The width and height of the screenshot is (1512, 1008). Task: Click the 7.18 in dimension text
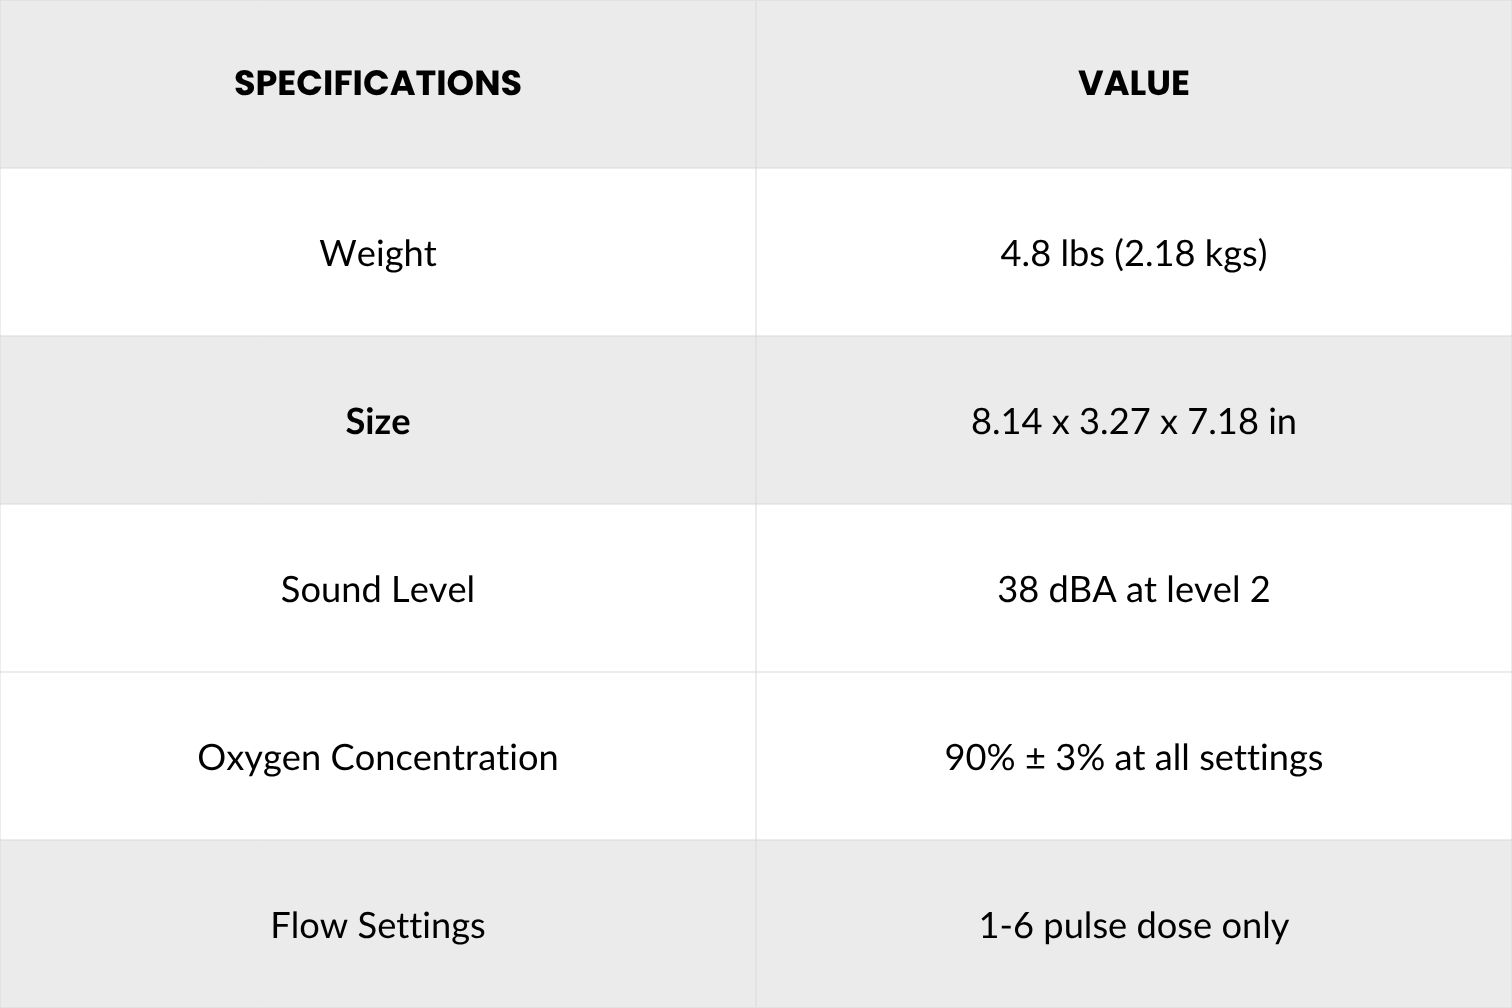click(1242, 421)
